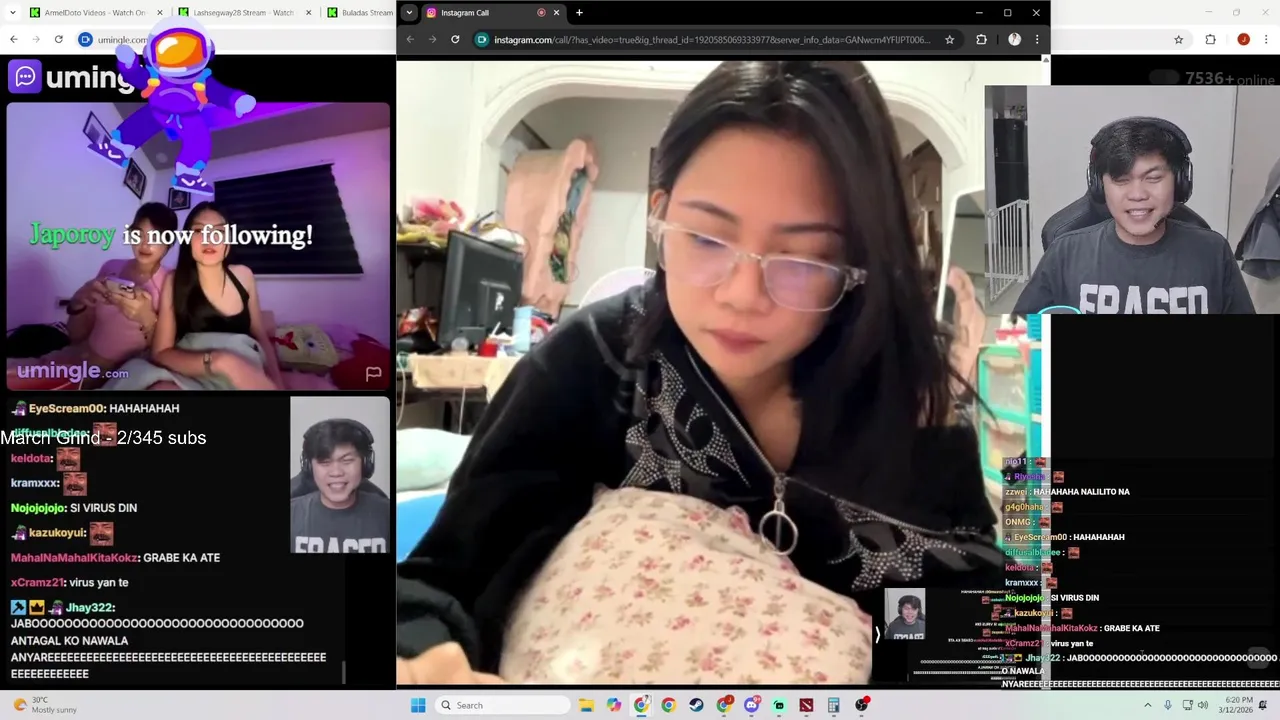Screen dimensions: 1280x720
Task: Open Copilot from taskbar
Action: [x=614, y=705]
